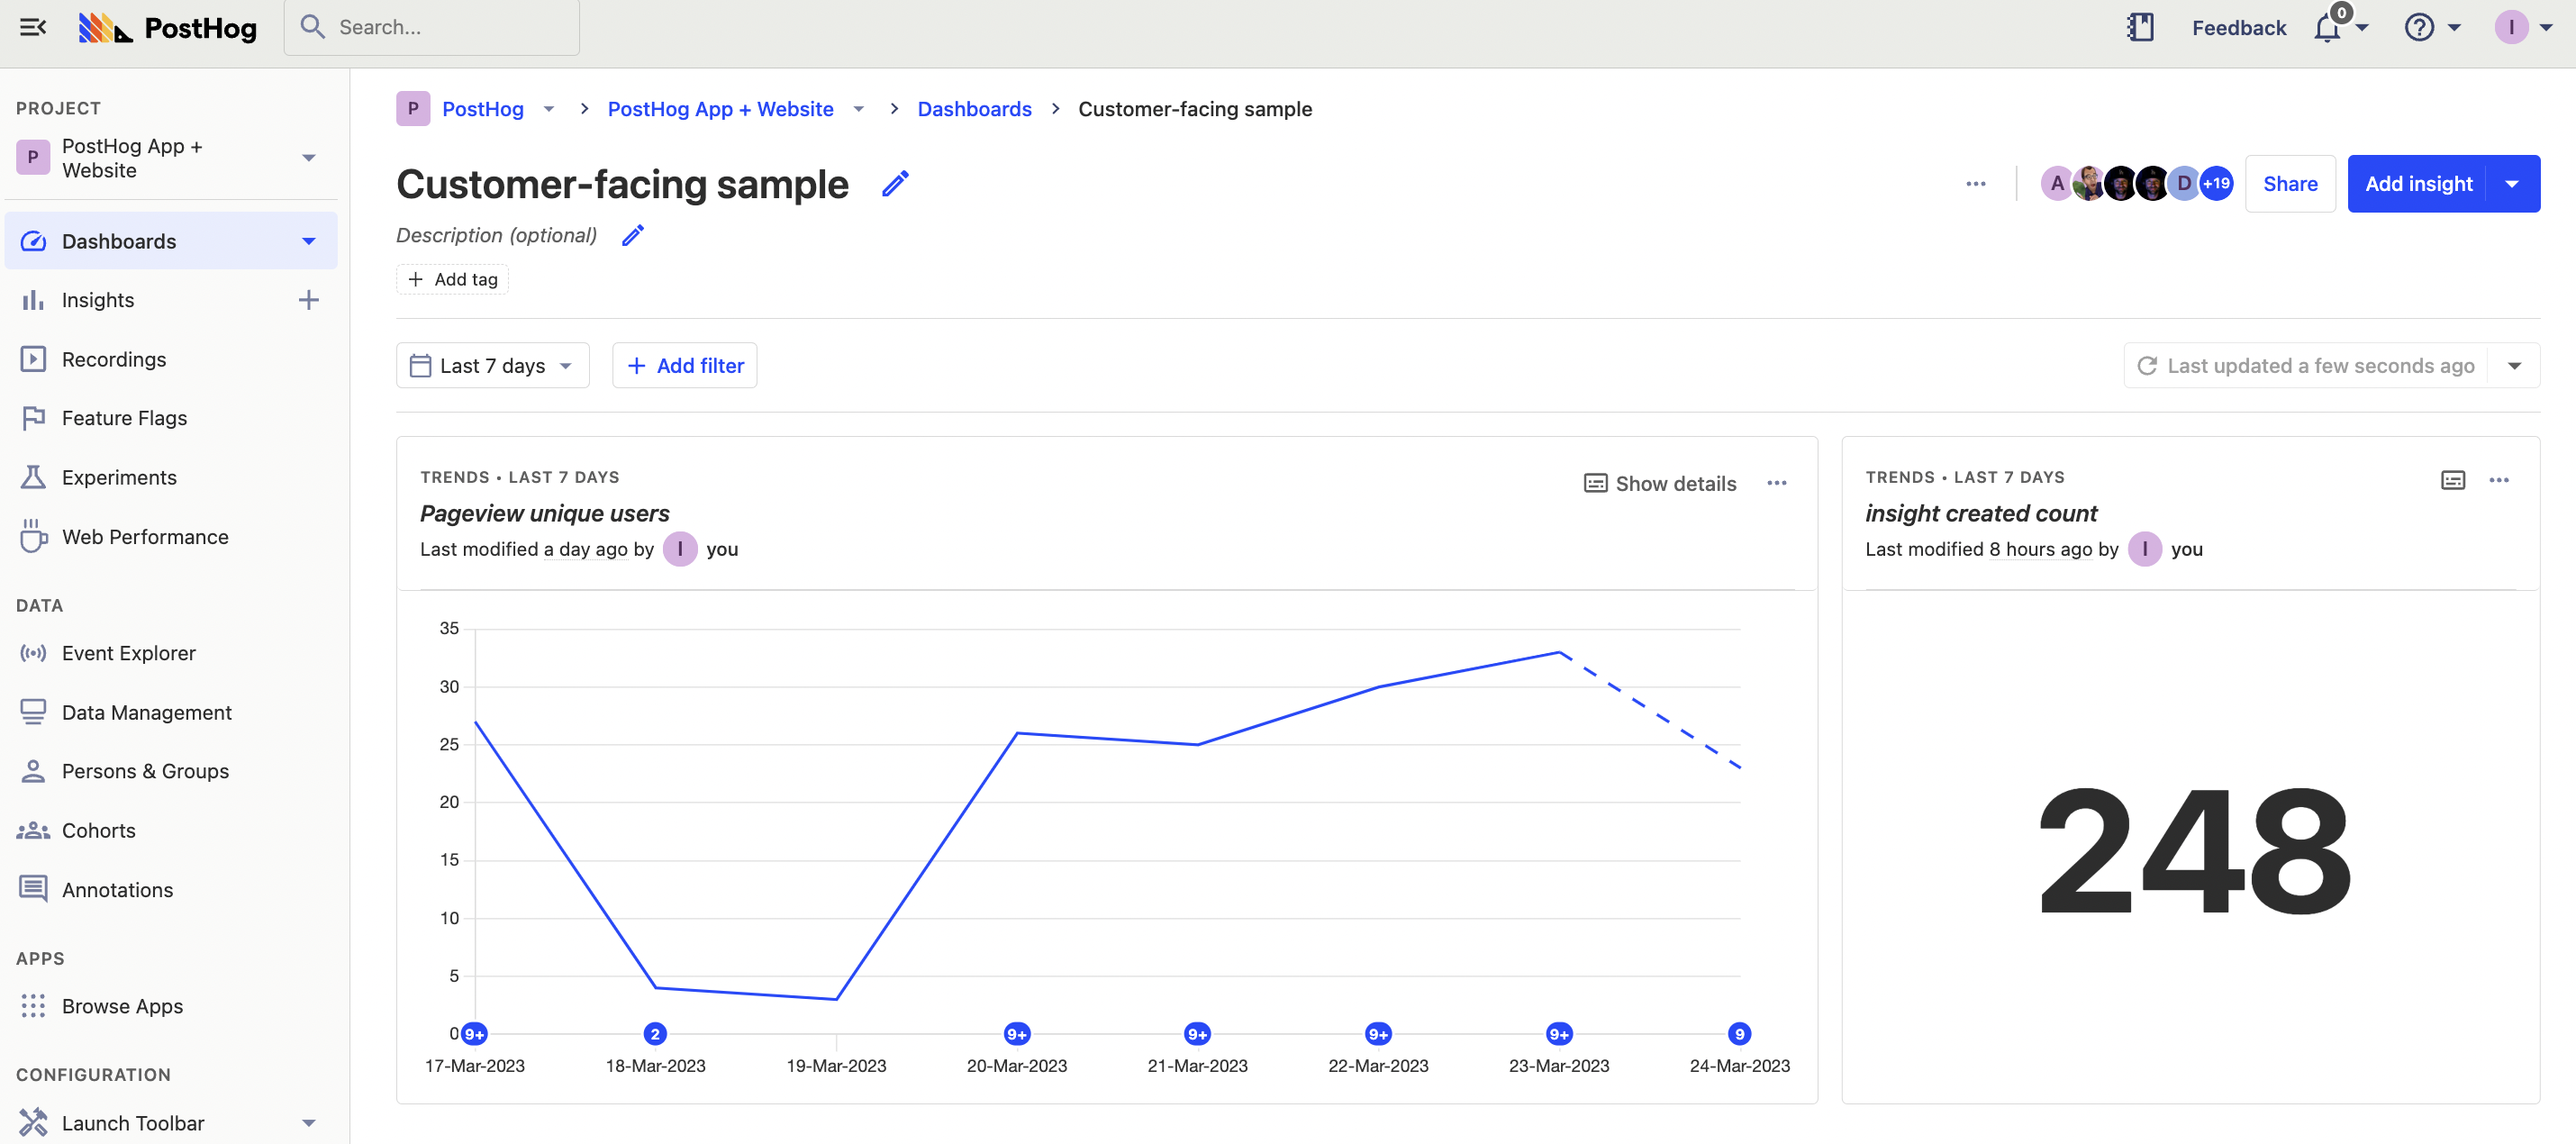This screenshot has height=1144, width=2576.
Task: Click annotation marker for 18-Mar-2023
Action: 655,1034
